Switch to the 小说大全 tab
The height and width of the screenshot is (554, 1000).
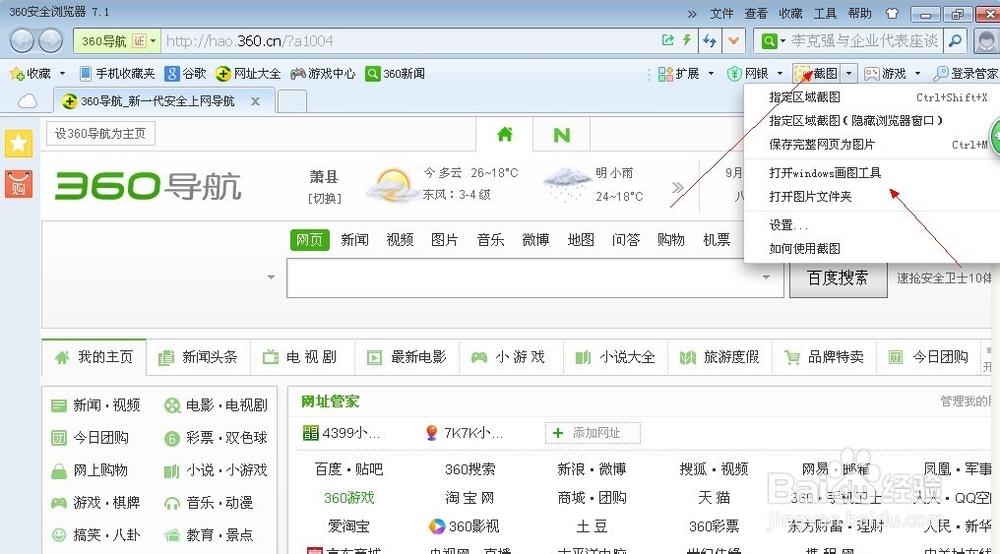[x=615, y=357]
